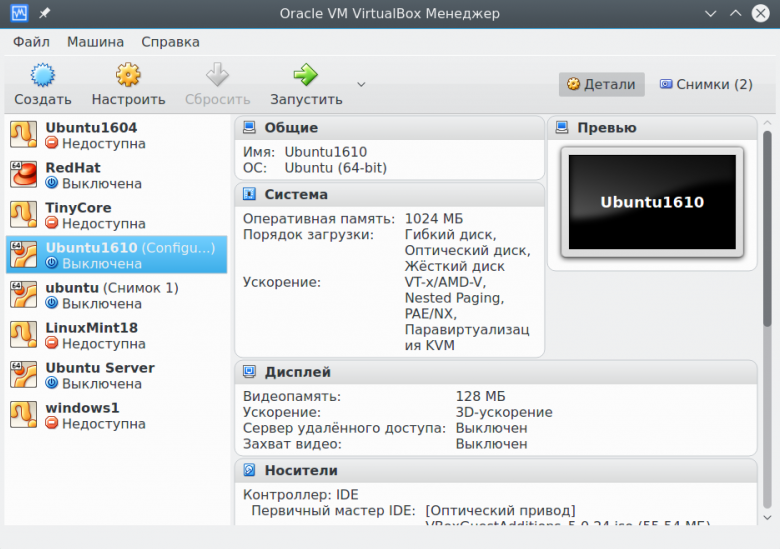Click the Ubuntu1610 64-bit OS icon
This screenshot has height=549, width=780.
(23, 255)
